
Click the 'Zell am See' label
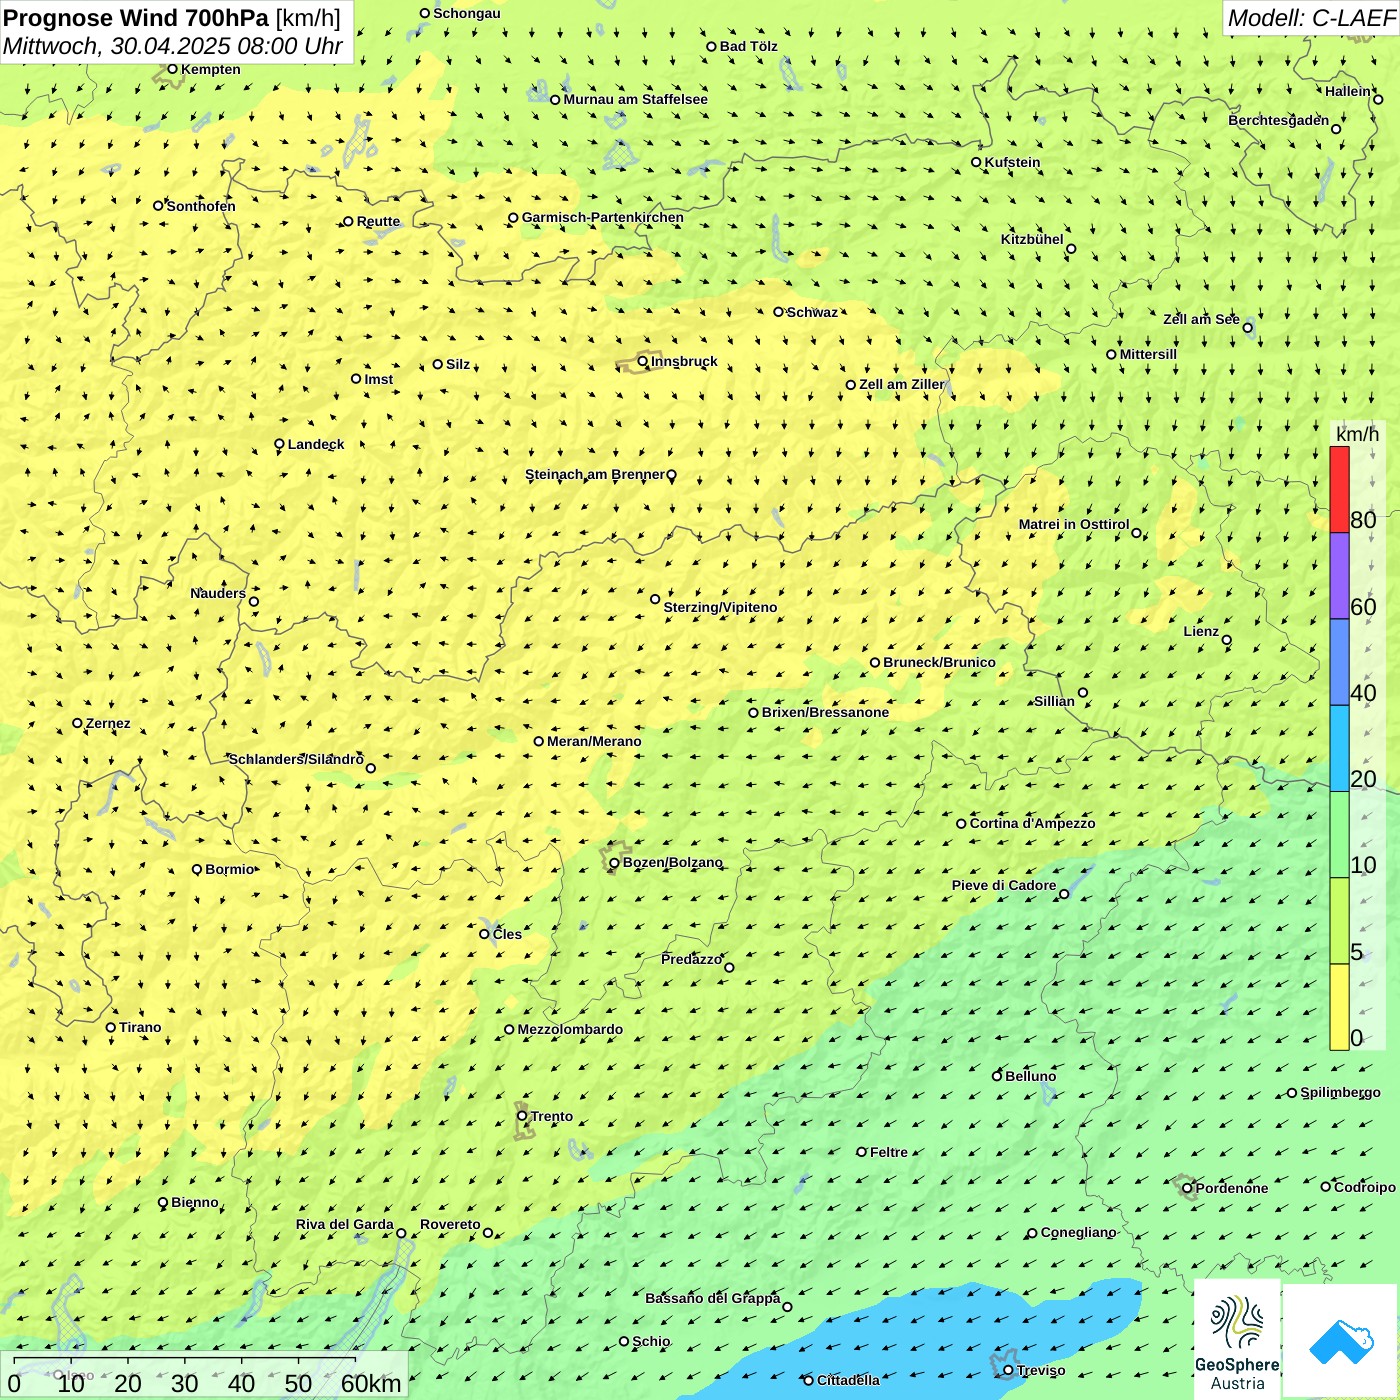(1201, 319)
